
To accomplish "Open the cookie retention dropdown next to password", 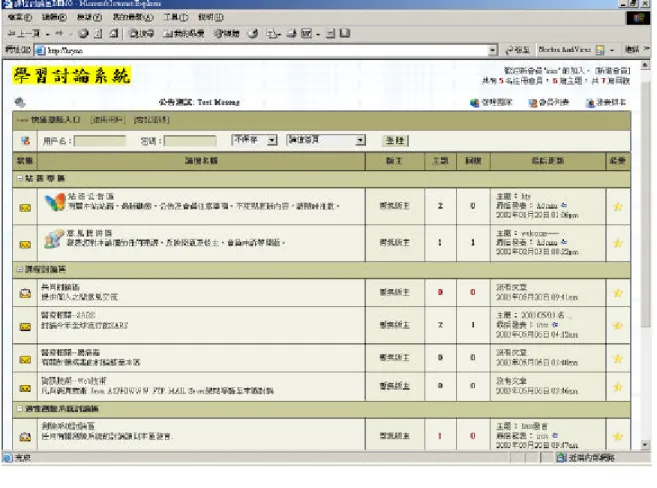I will 272,140.
